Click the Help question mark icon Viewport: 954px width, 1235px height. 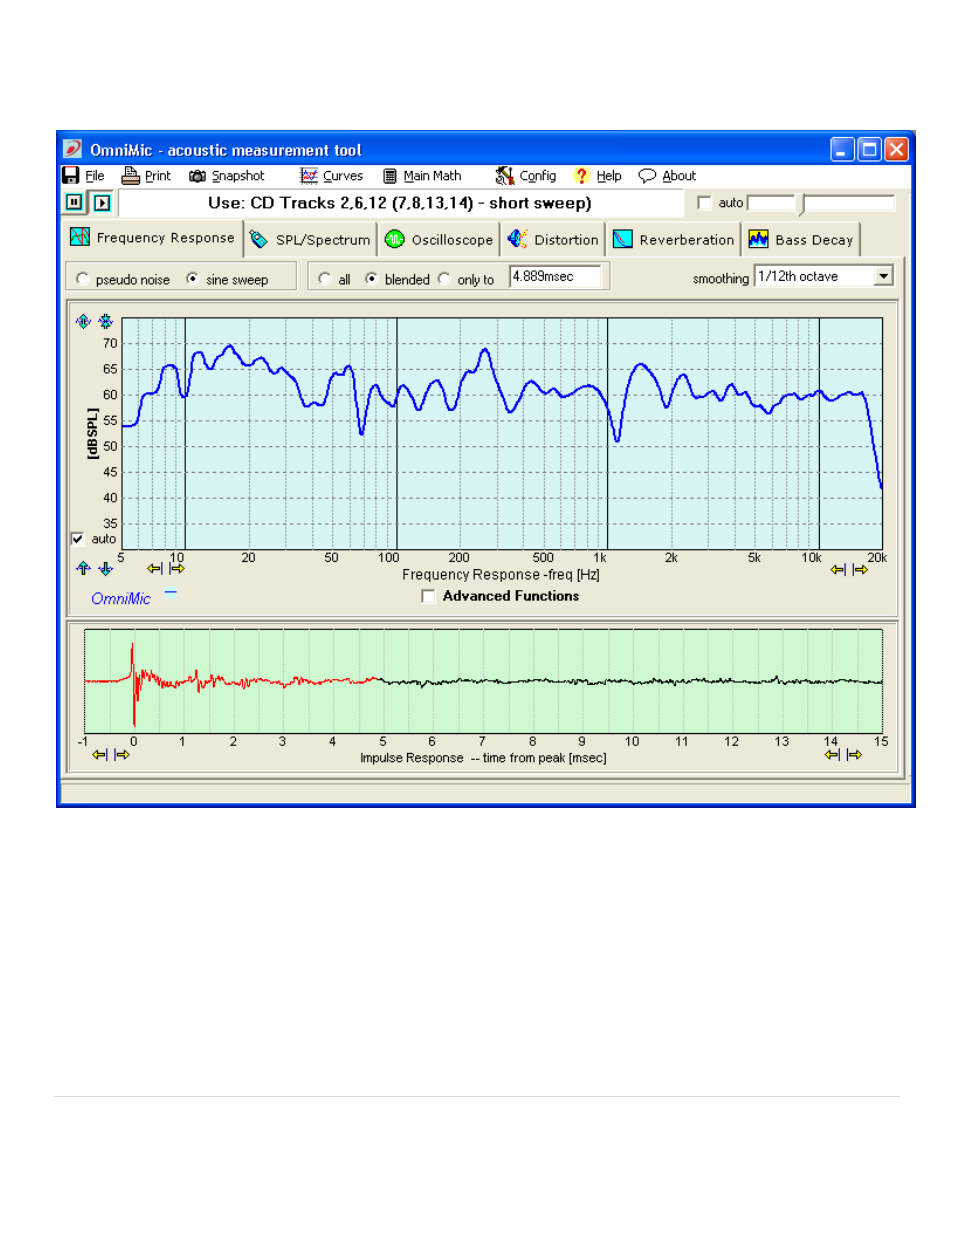[x=581, y=176]
